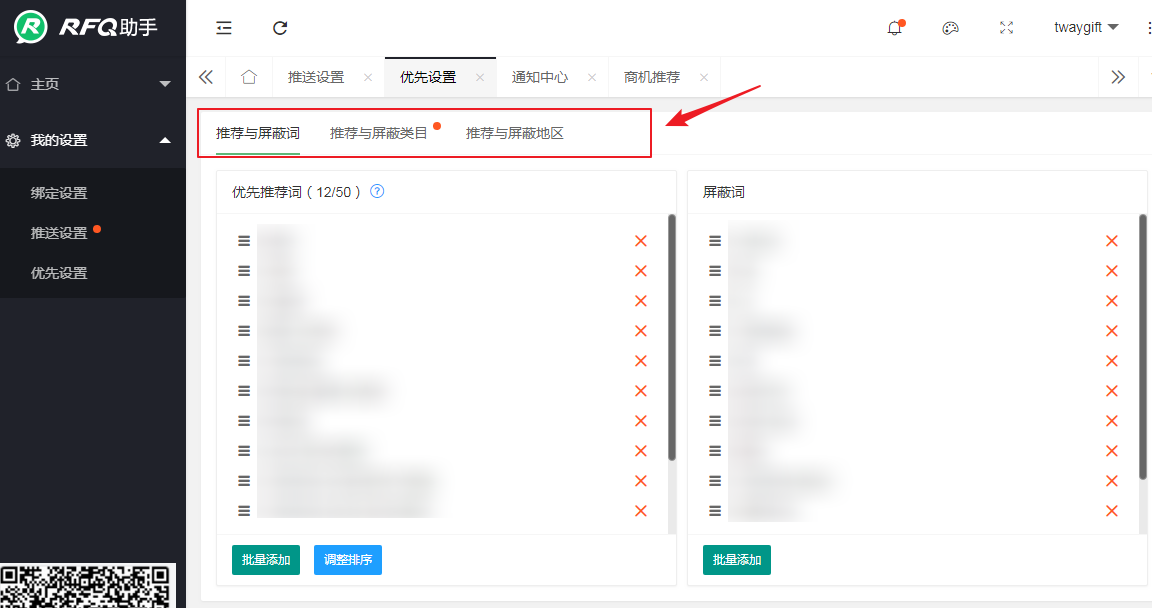This screenshot has height=608, width=1152.
Task: Collapse the 我的设置 sidebar section
Action: click(x=92, y=140)
